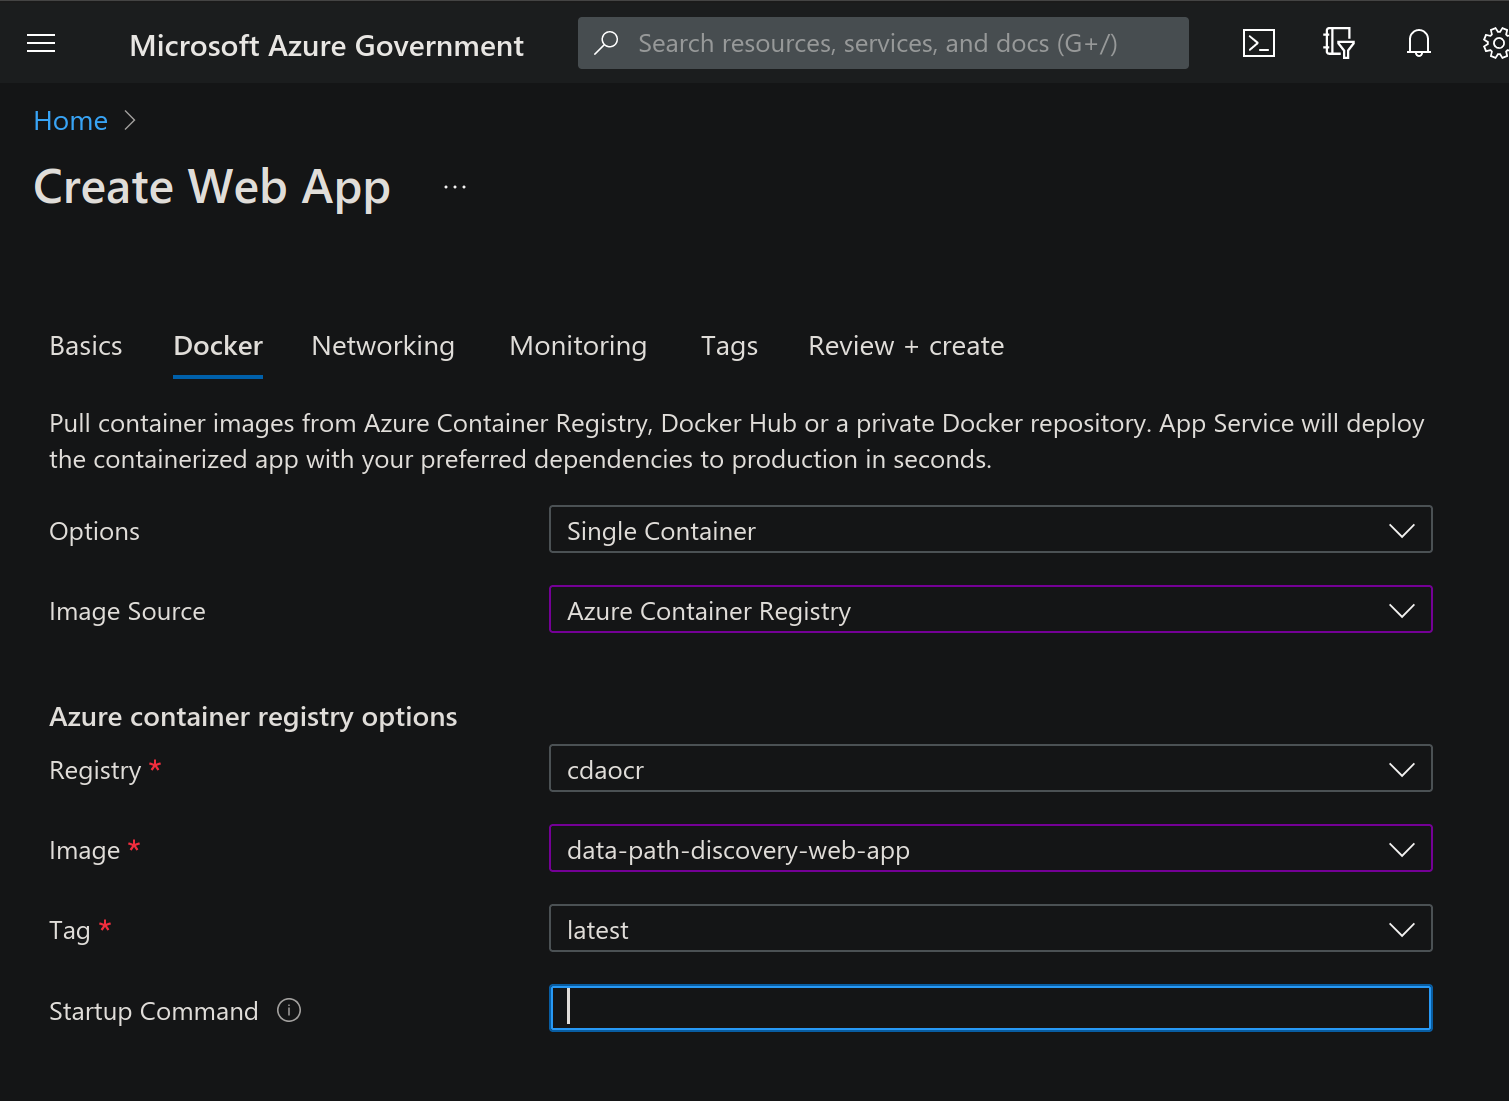
Task: Click the Azure container registry options heading
Action: point(253,717)
